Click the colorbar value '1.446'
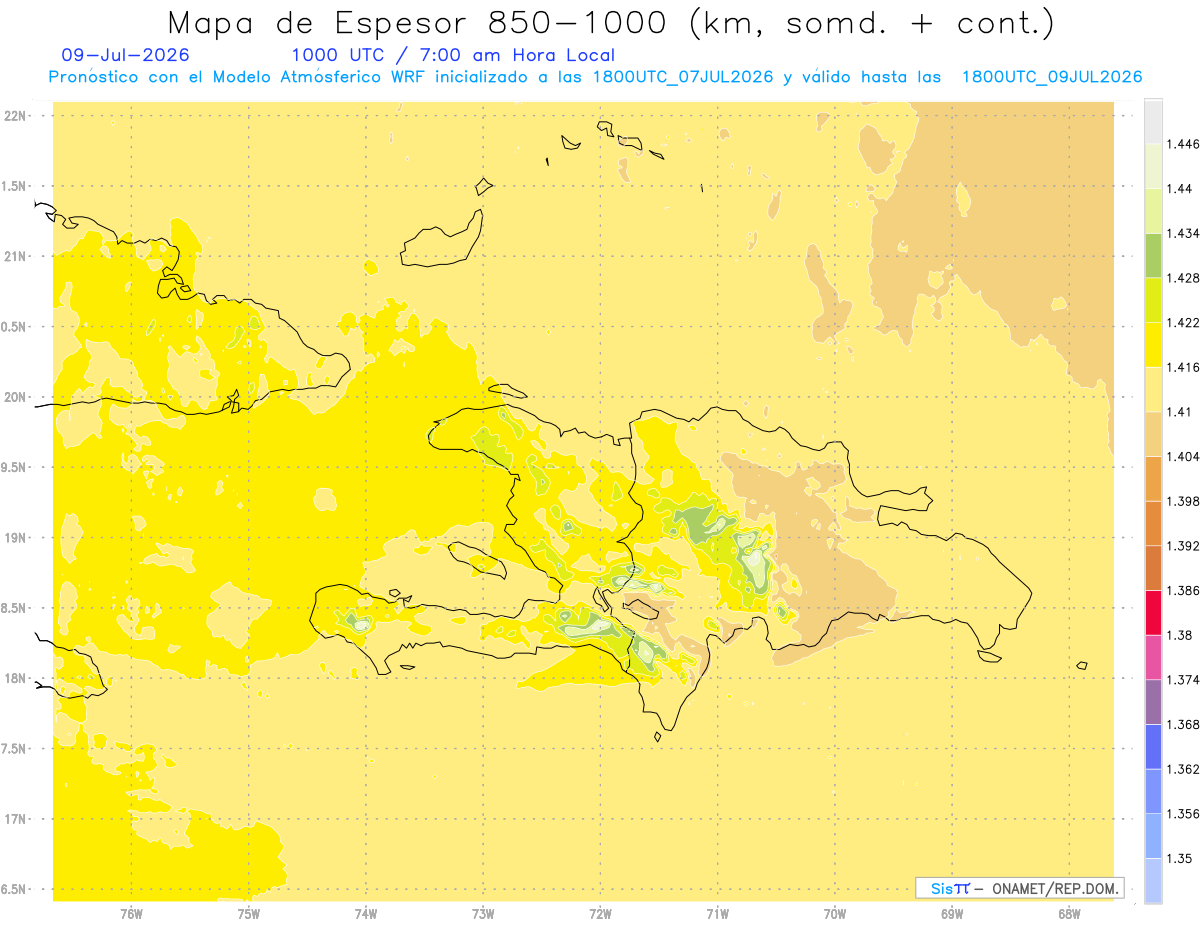 pos(1183,144)
